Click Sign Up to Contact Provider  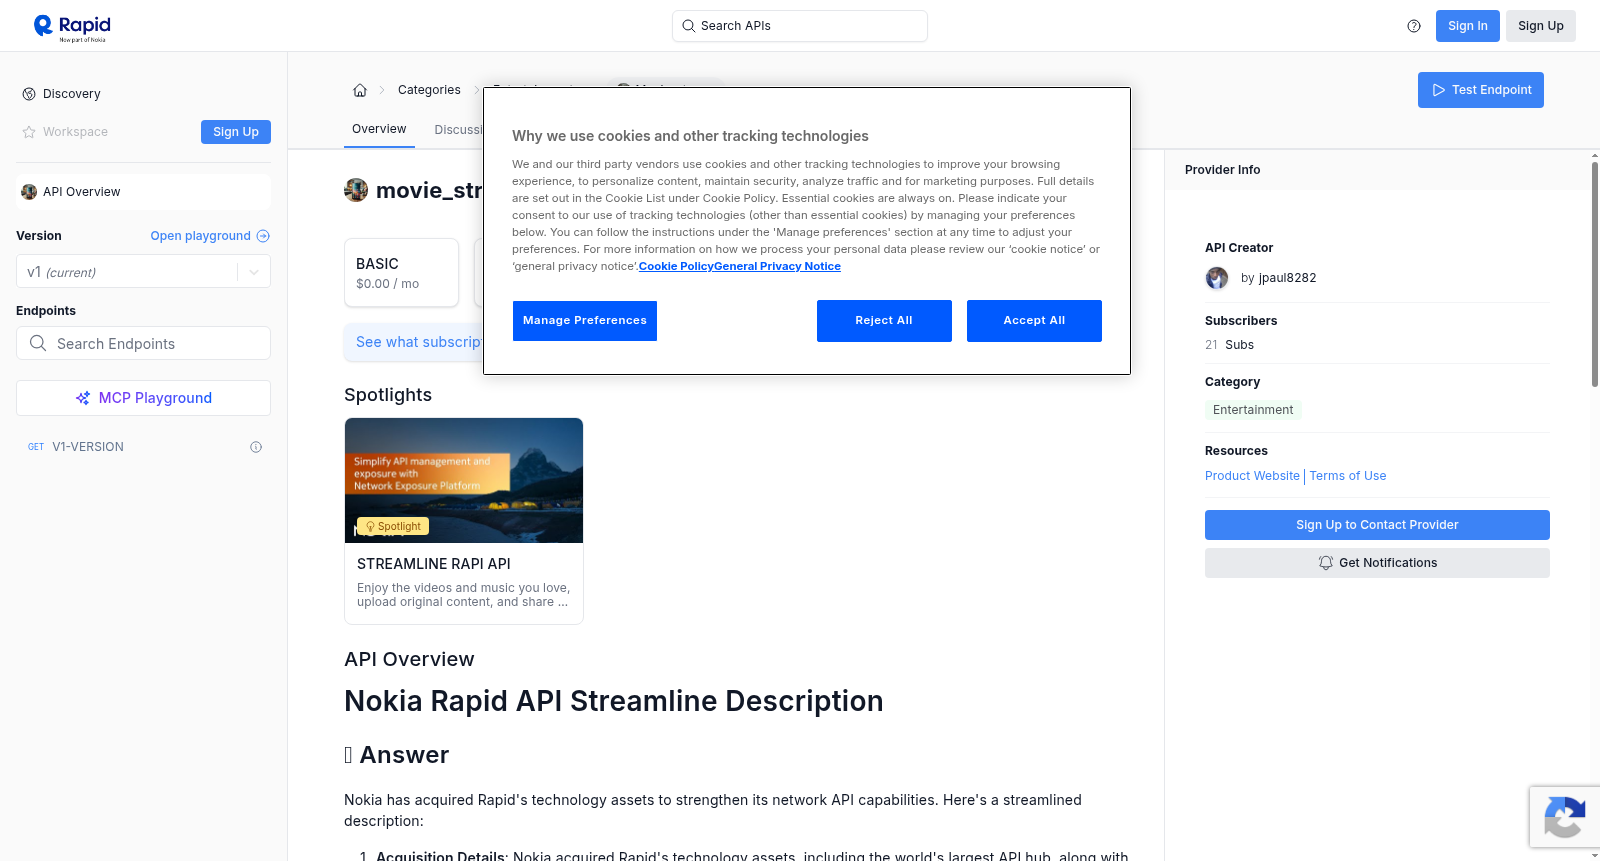1377,525
